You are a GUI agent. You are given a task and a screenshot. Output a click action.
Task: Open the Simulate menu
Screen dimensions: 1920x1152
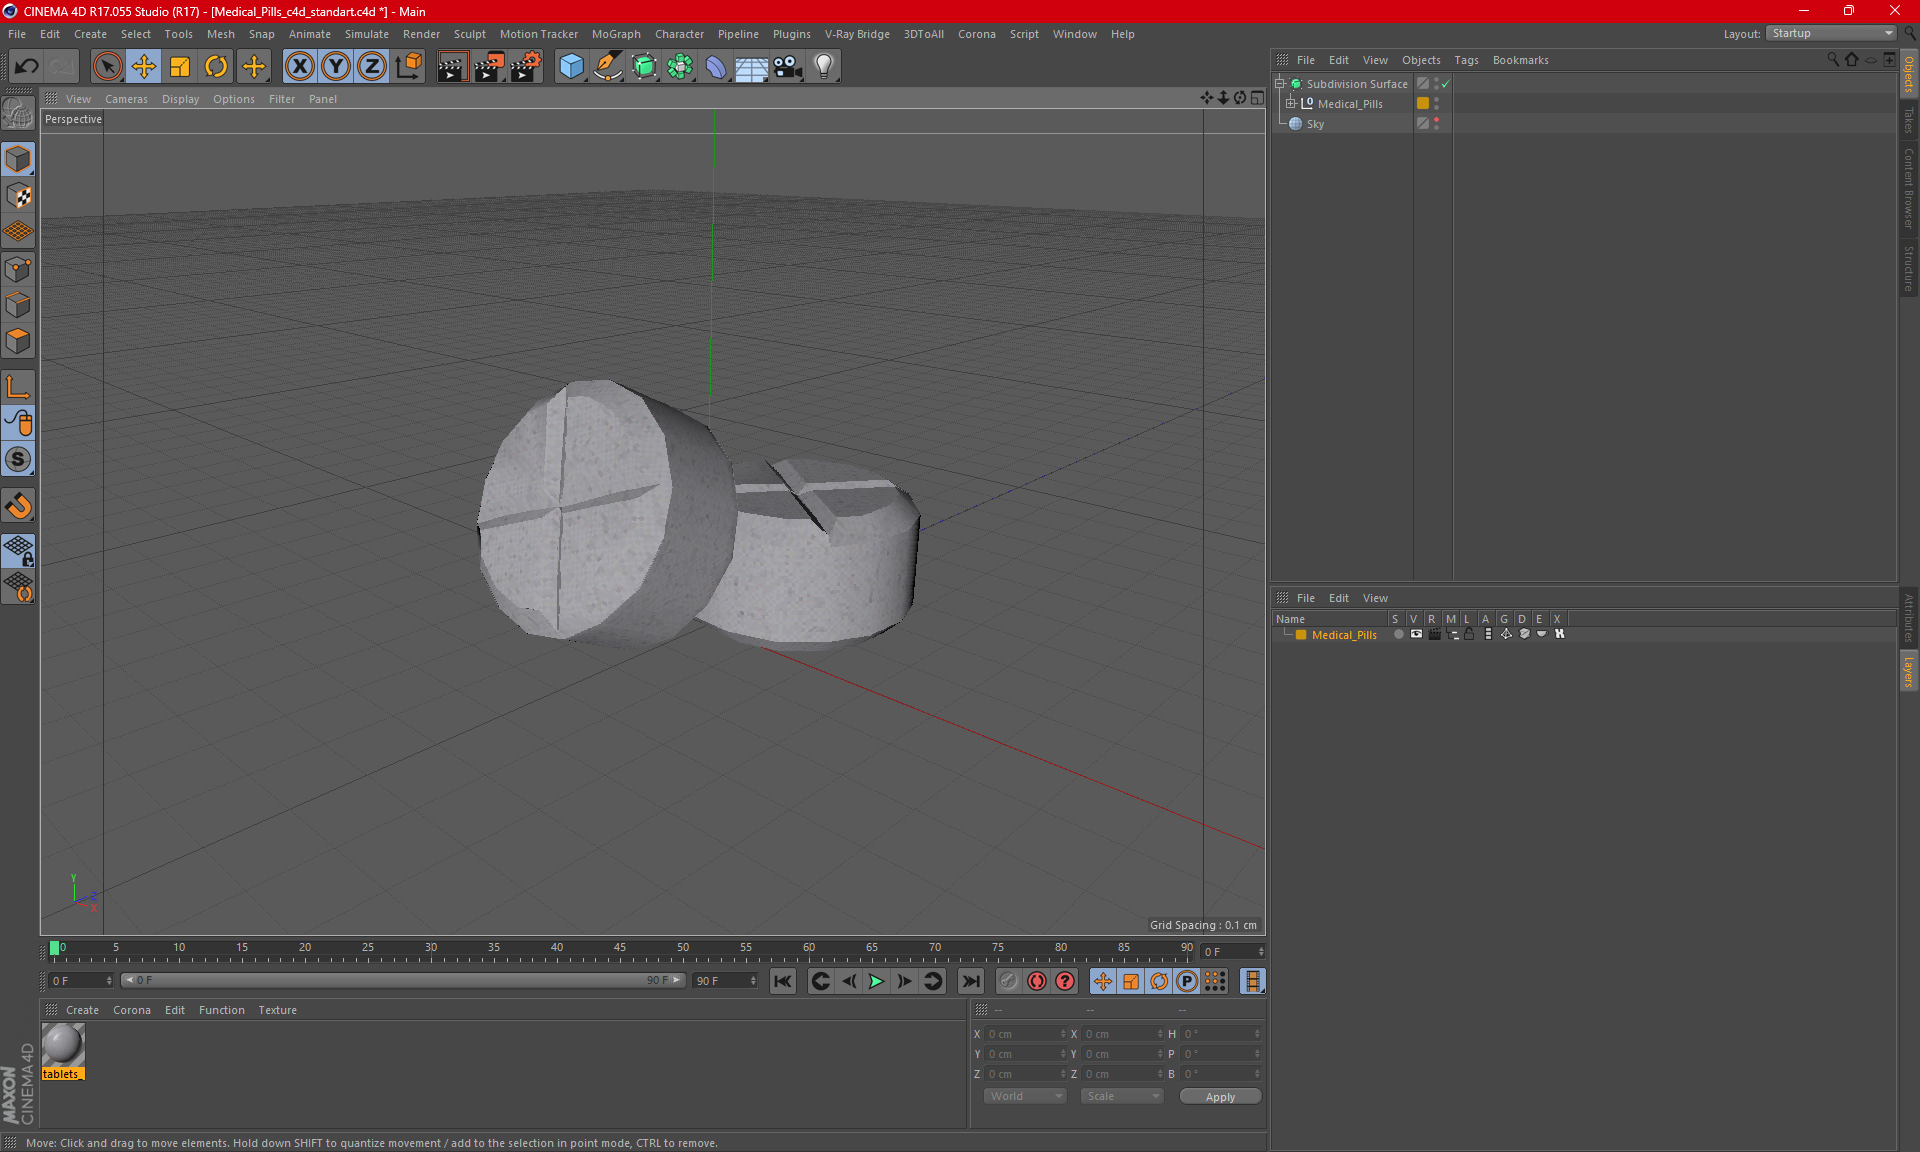(x=367, y=34)
